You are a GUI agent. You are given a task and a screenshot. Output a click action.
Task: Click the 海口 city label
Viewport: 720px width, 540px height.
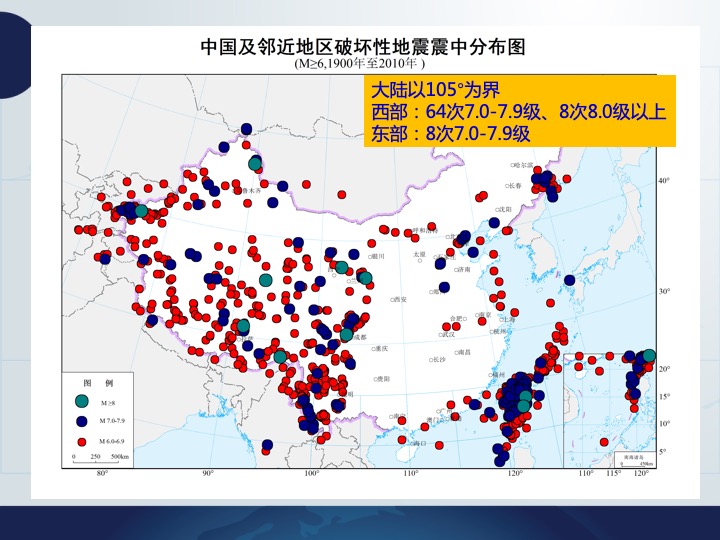click(x=418, y=444)
